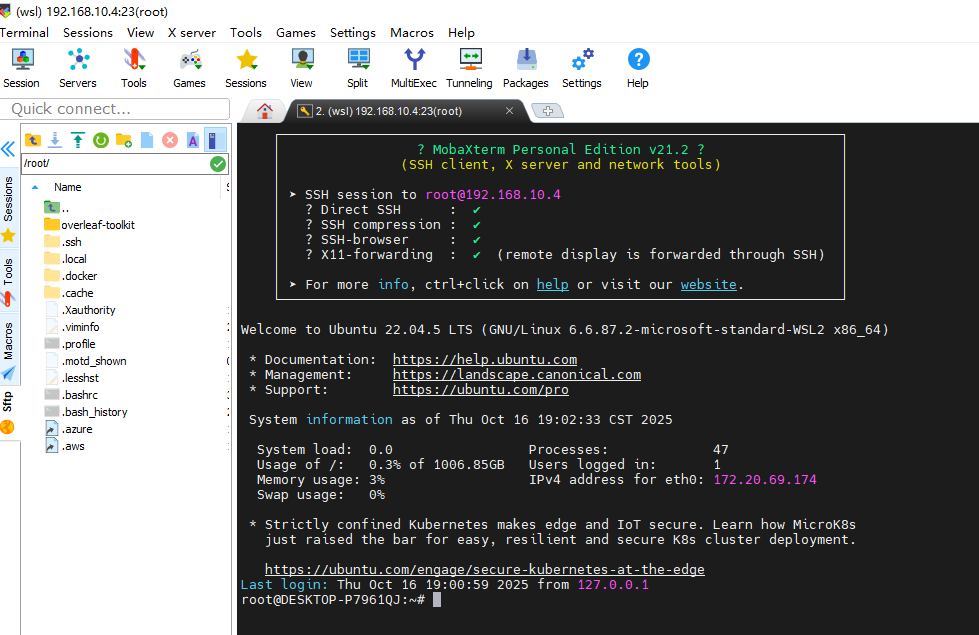
Task: Refresh the SFTP folder with green icon
Action: [x=101, y=140]
